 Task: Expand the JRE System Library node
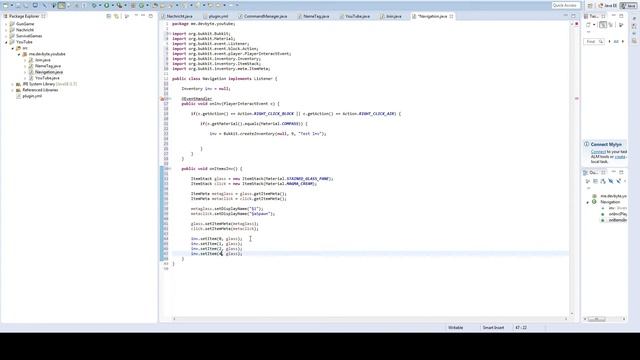point(13,84)
